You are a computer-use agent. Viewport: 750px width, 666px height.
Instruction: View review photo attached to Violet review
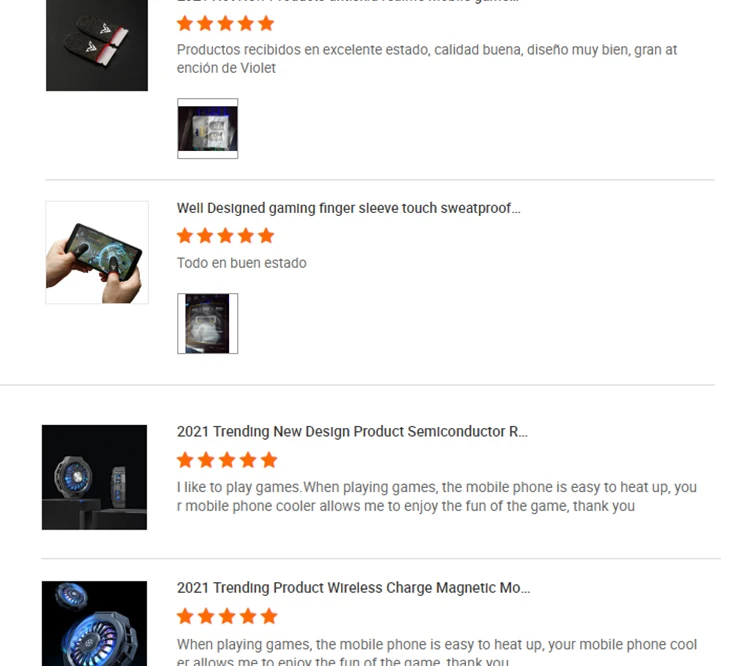pos(208,129)
